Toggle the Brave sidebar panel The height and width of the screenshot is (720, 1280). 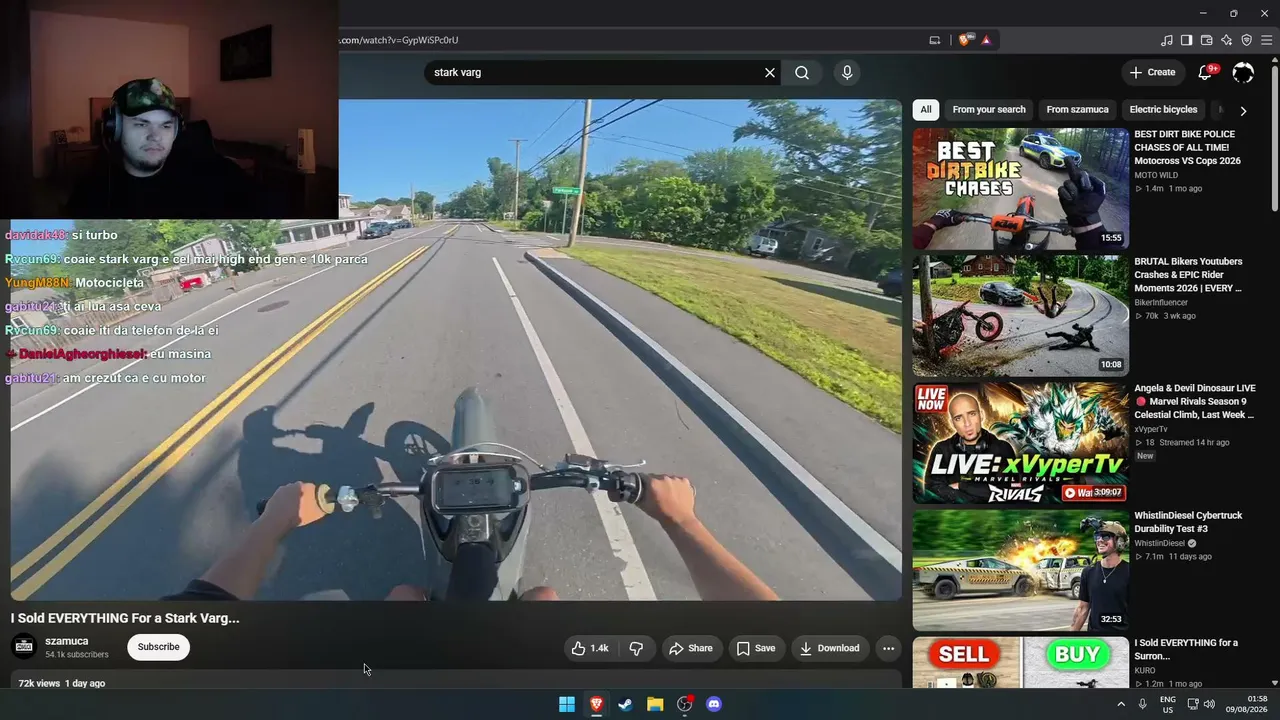(1187, 40)
